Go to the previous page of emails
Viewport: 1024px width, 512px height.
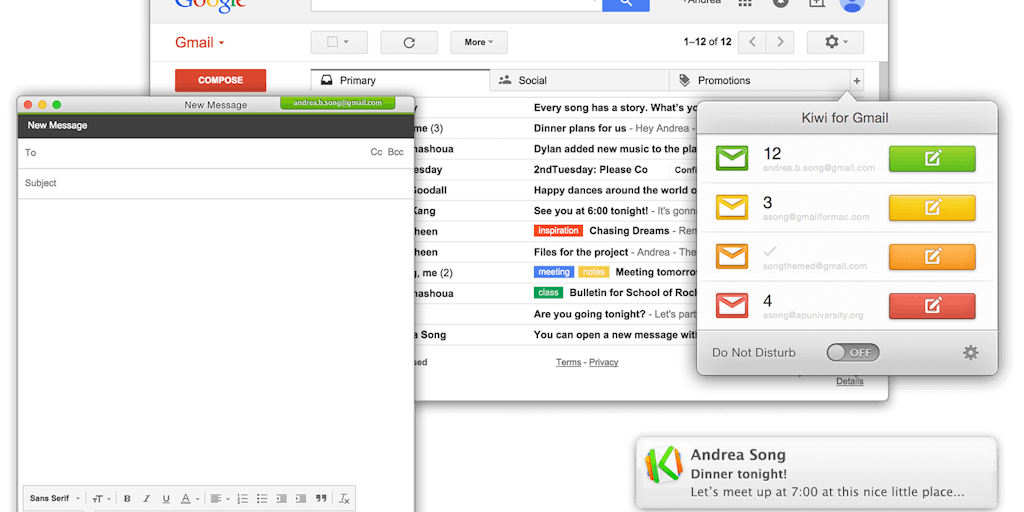pos(752,42)
